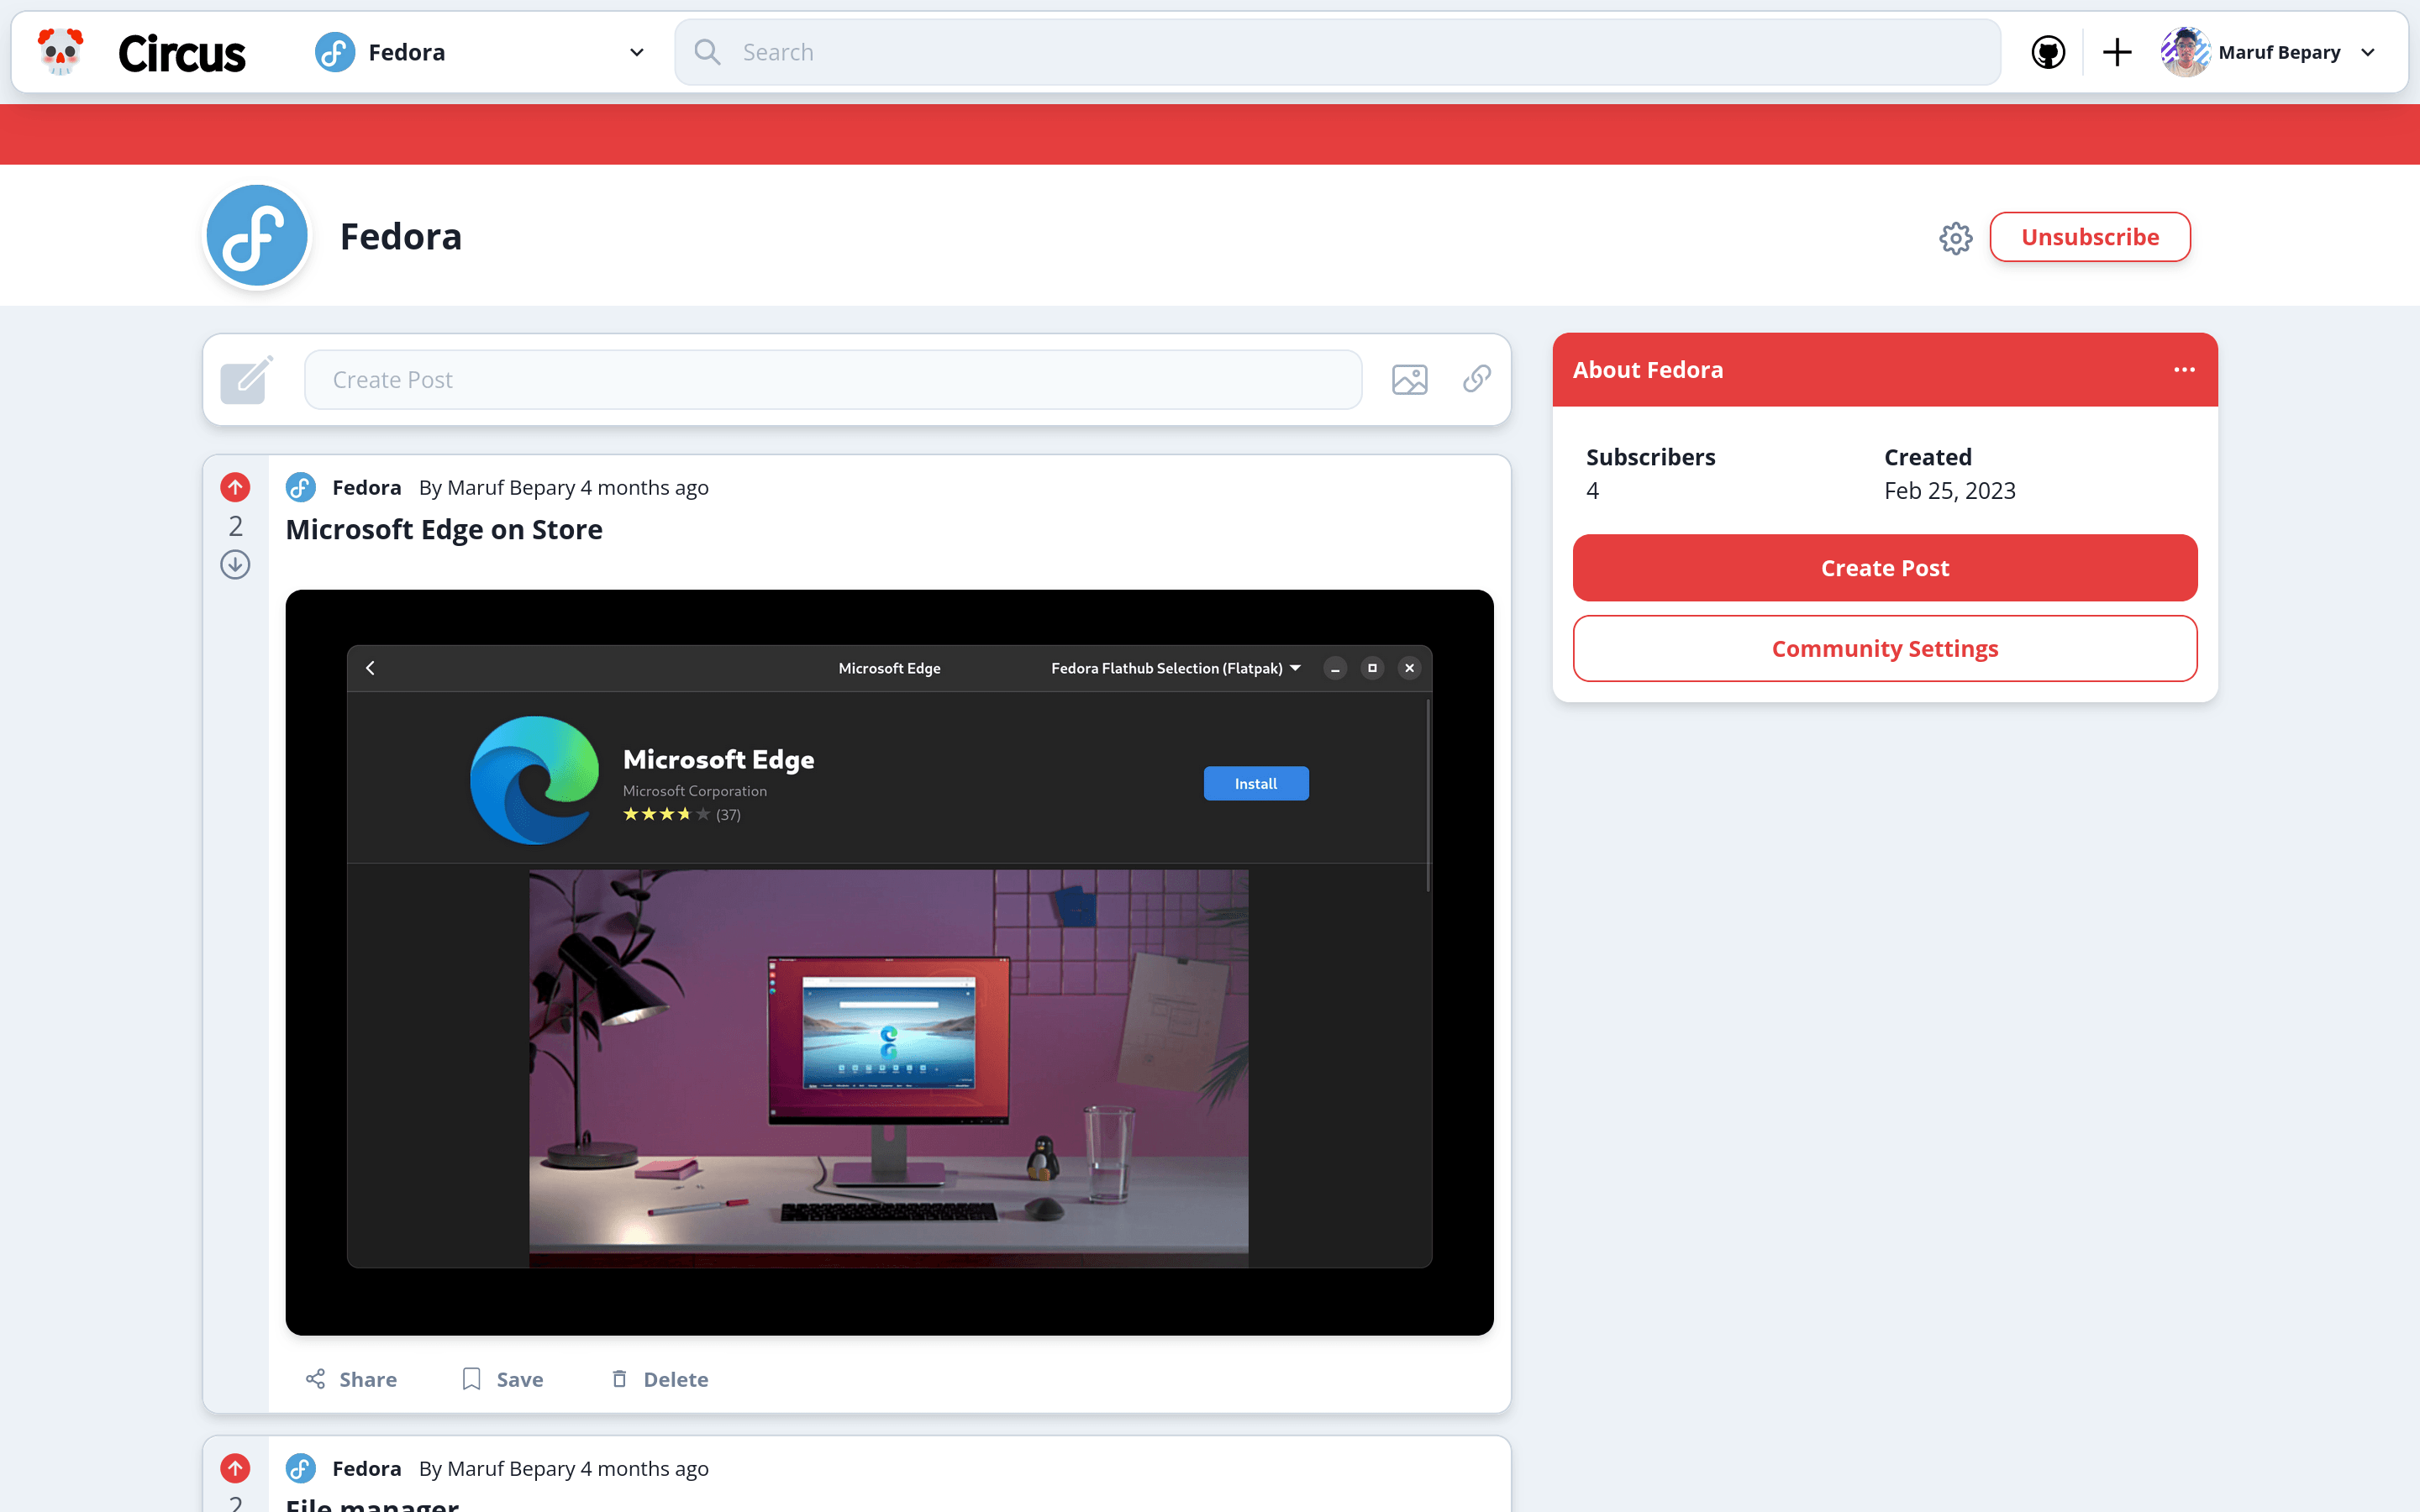Open Fedora link on File manager post

366,1468
